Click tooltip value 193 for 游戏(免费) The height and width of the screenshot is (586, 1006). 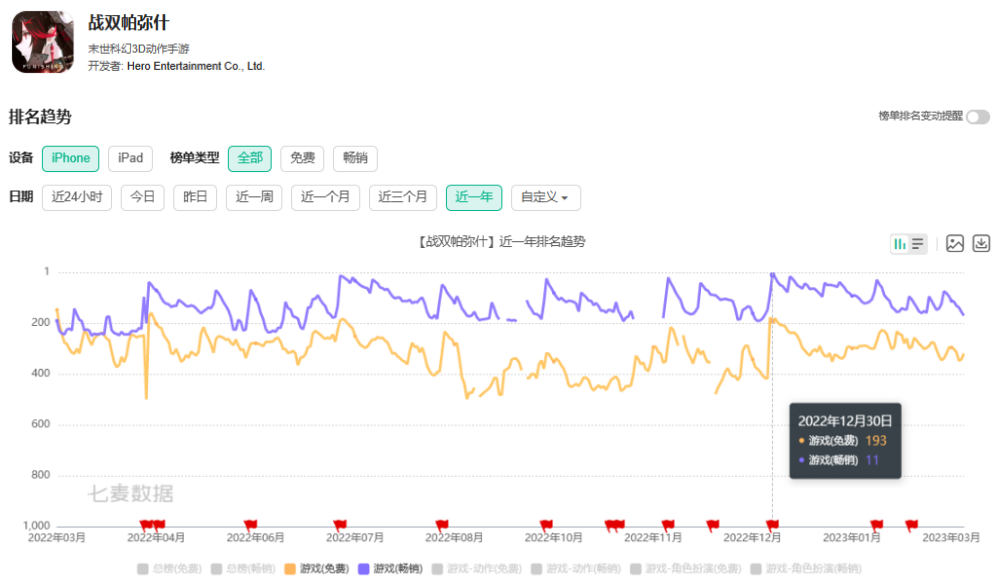(x=876, y=441)
